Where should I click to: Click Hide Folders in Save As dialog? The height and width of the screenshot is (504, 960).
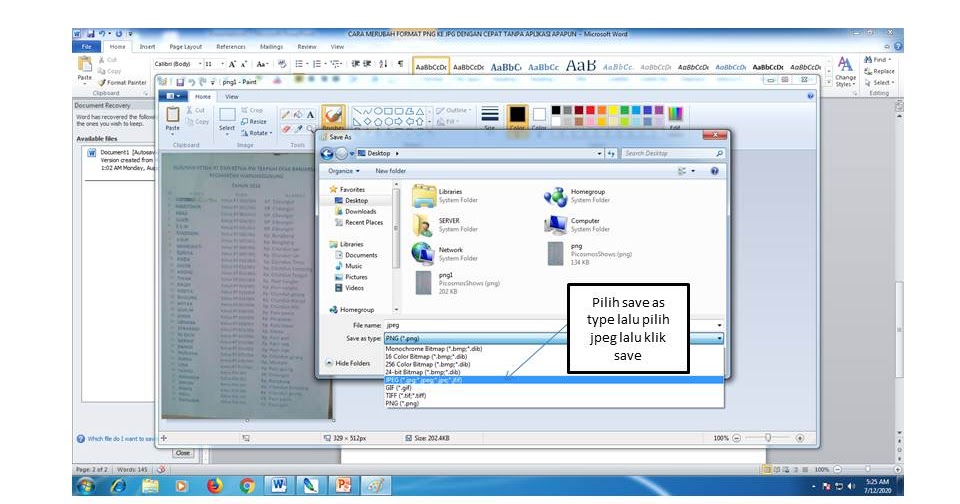pyautogui.click(x=348, y=363)
